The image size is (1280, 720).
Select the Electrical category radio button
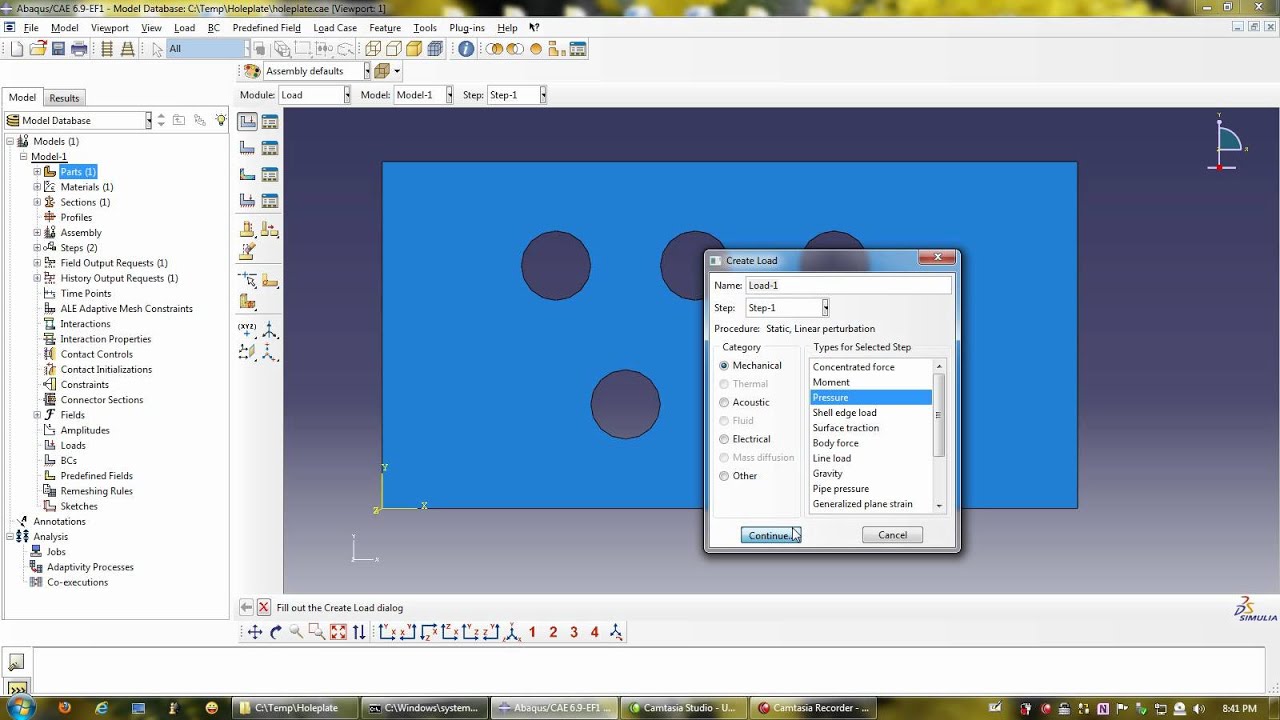point(724,439)
